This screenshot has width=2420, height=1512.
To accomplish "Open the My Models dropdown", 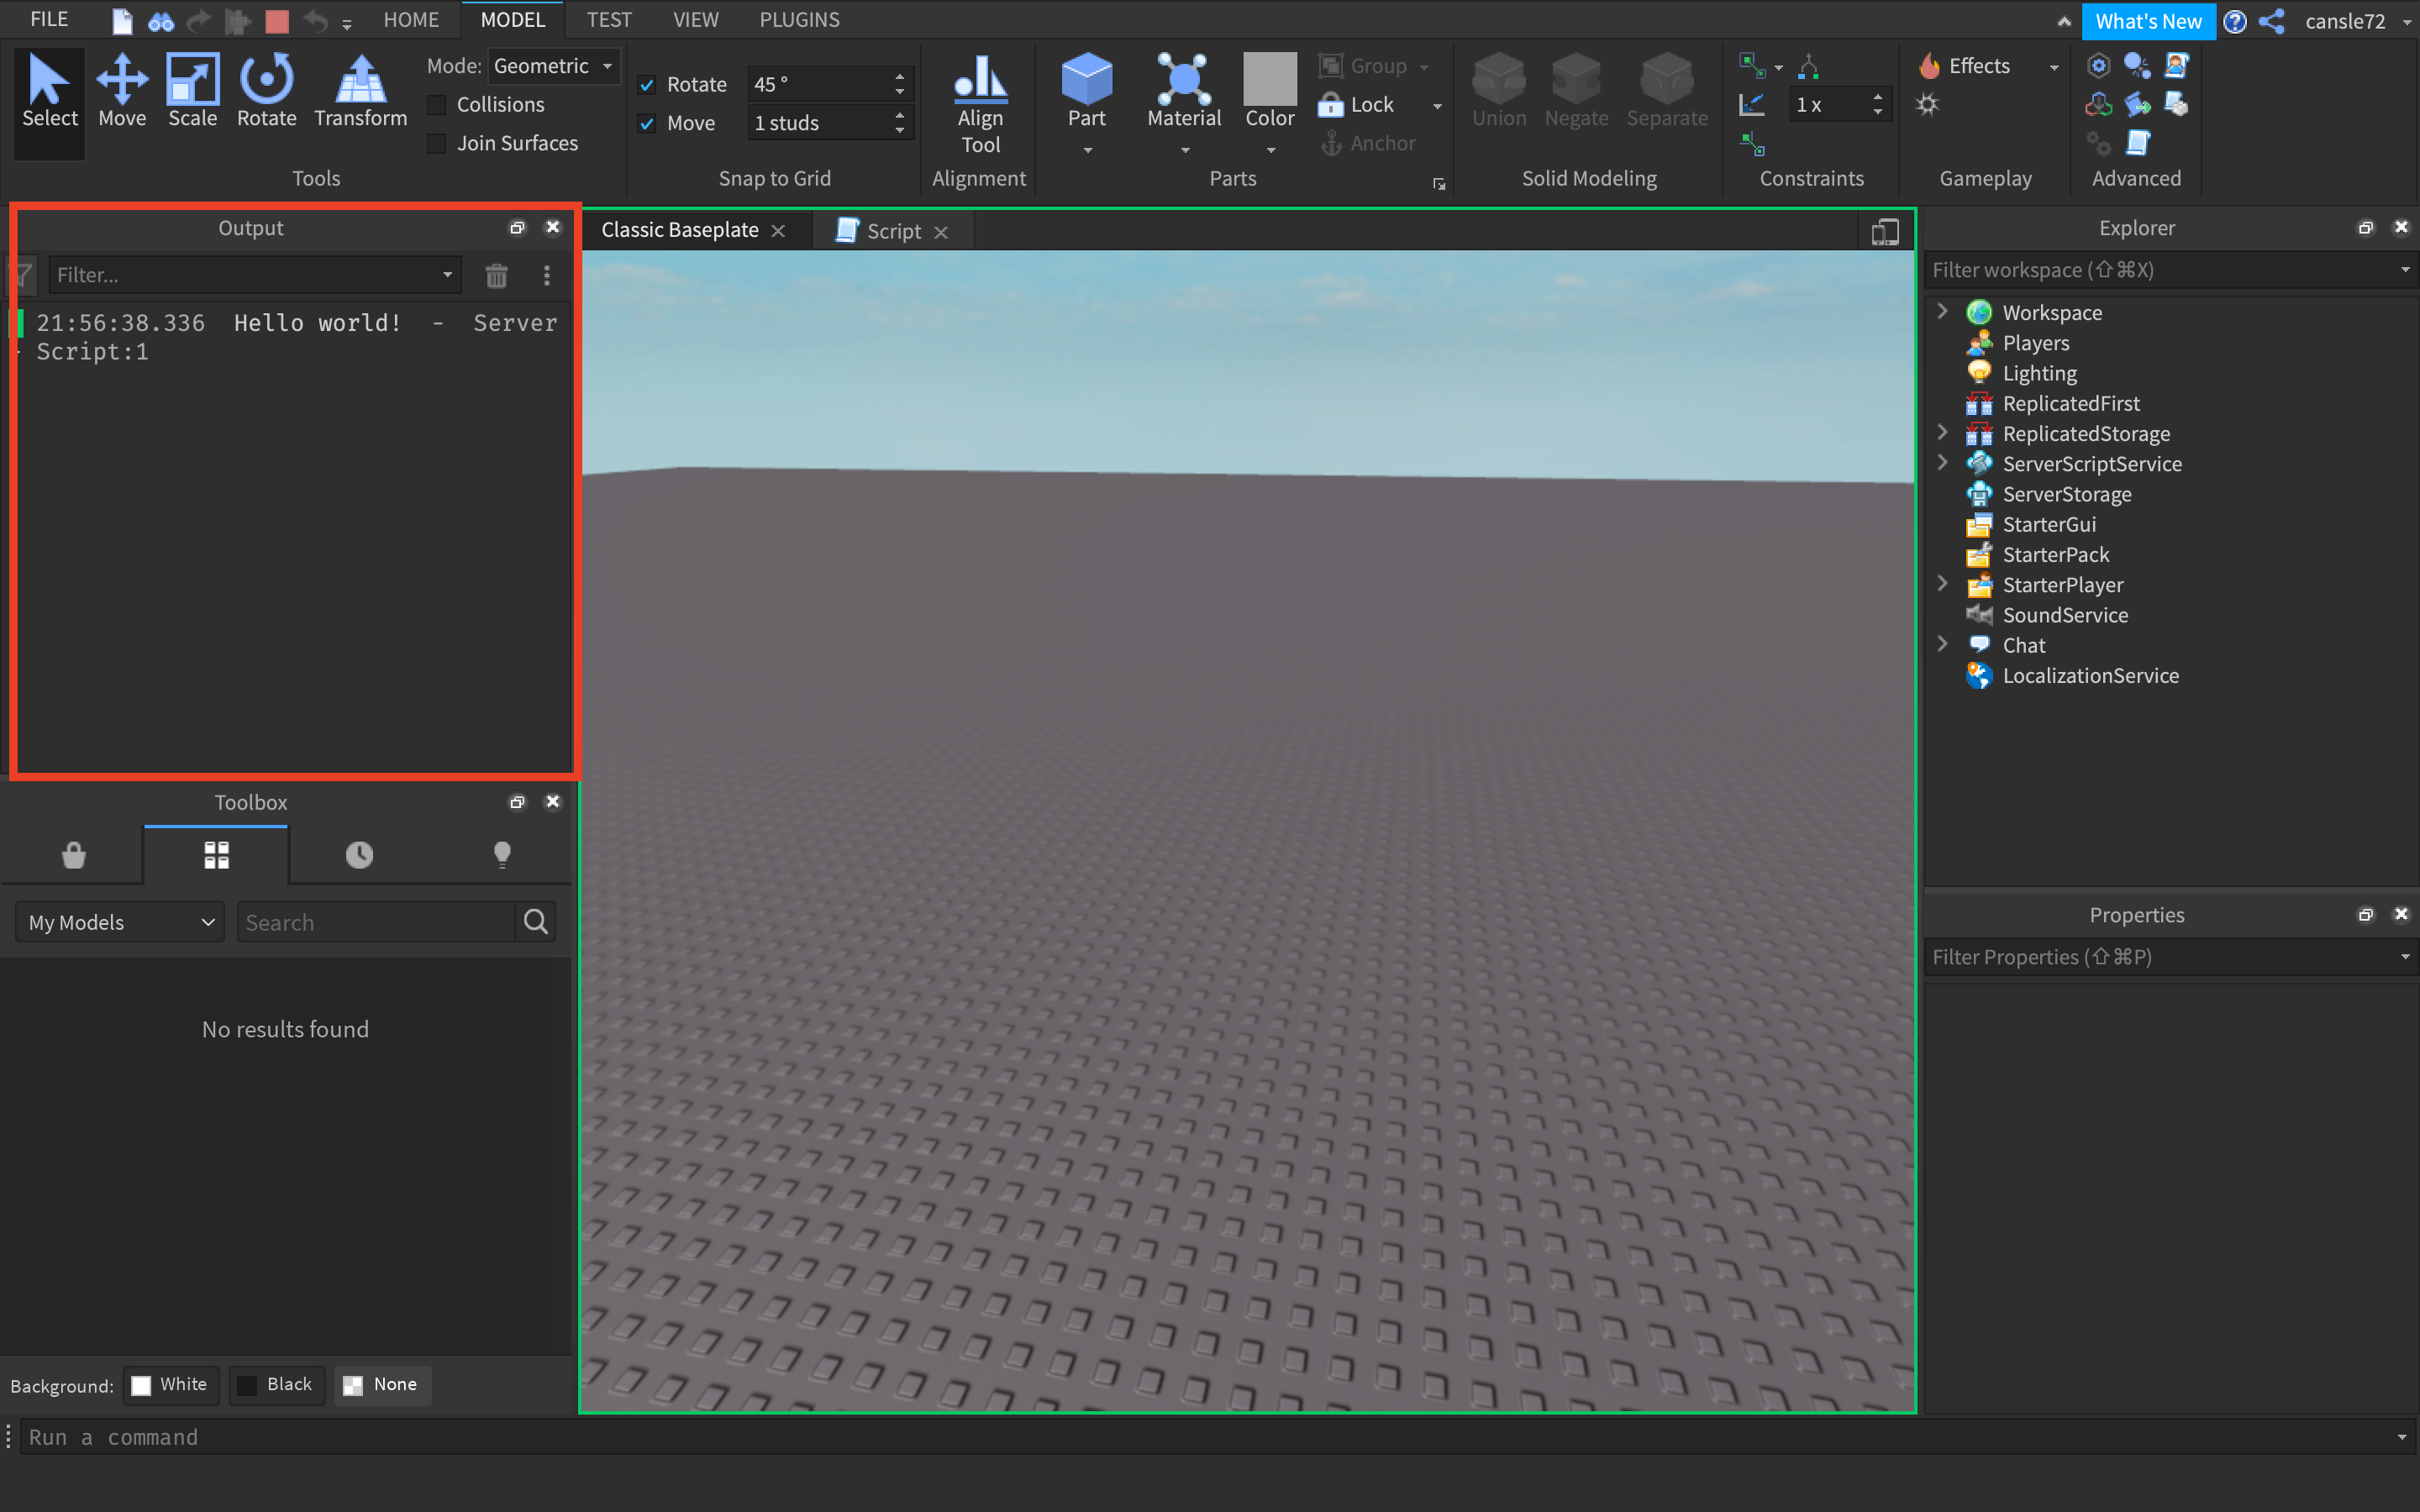I will (x=120, y=922).
